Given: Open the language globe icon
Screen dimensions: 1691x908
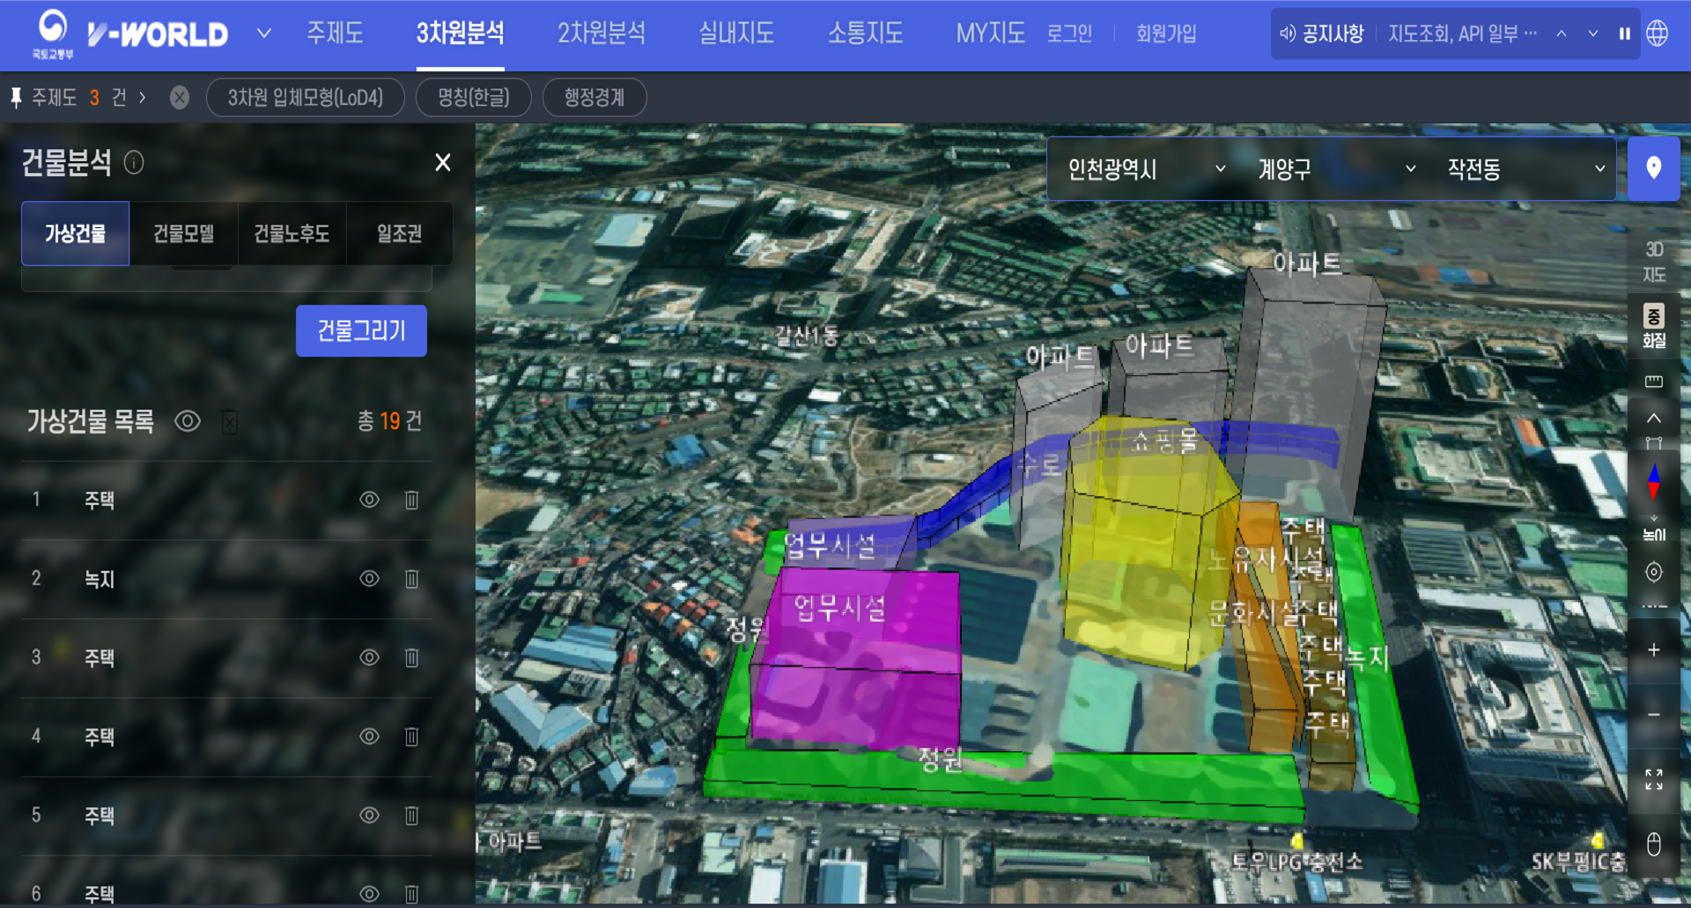Looking at the screenshot, I should pyautogui.click(x=1658, y=34).
